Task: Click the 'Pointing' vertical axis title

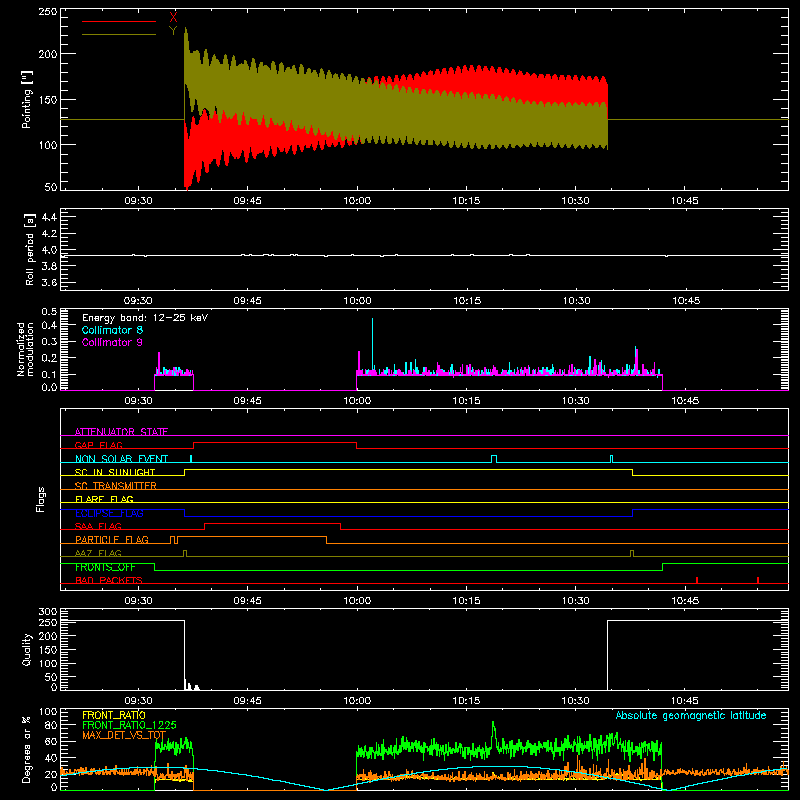Action: pyautogui.click(x=27, y=99)
